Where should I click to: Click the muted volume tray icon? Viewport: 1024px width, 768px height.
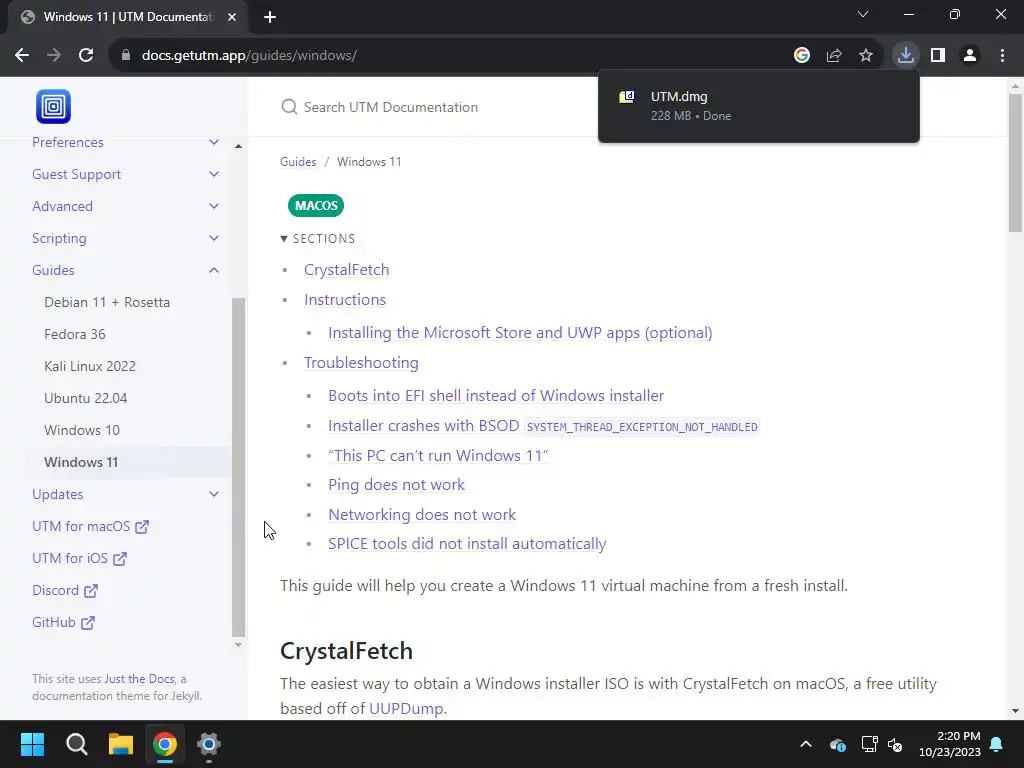coord(895,744)
